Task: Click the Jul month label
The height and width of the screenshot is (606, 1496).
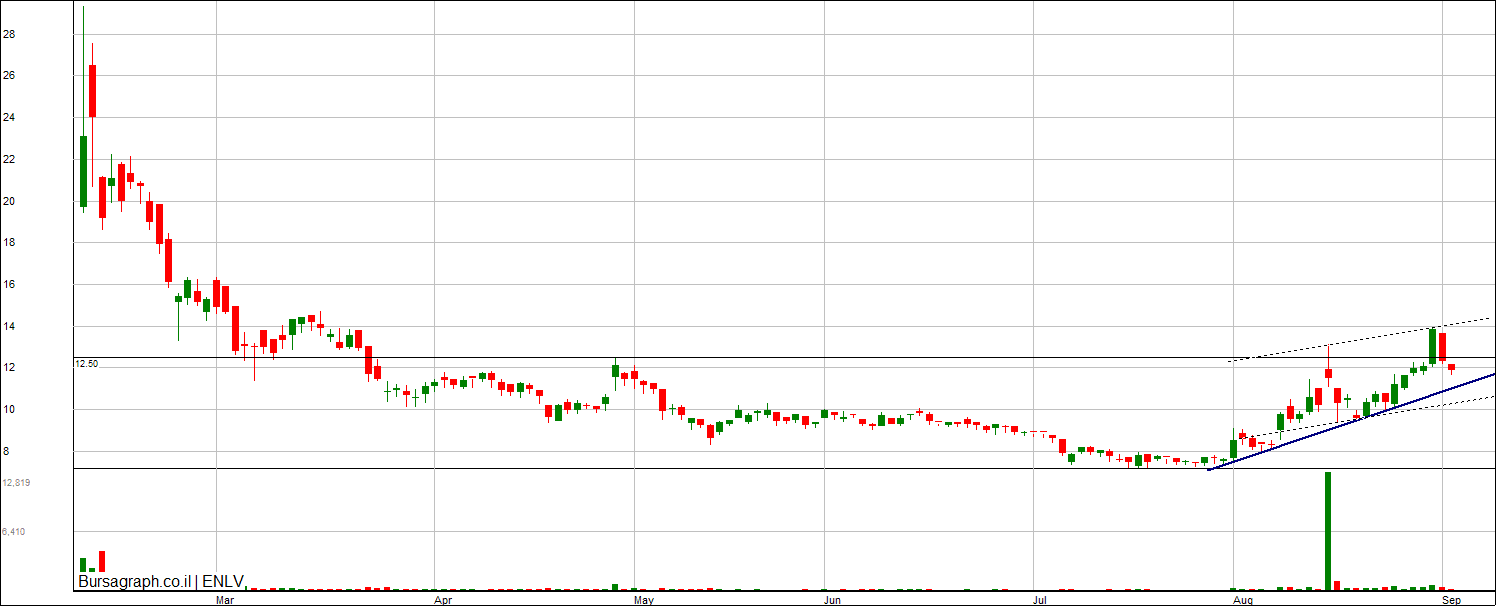Action: (1040, 601)
